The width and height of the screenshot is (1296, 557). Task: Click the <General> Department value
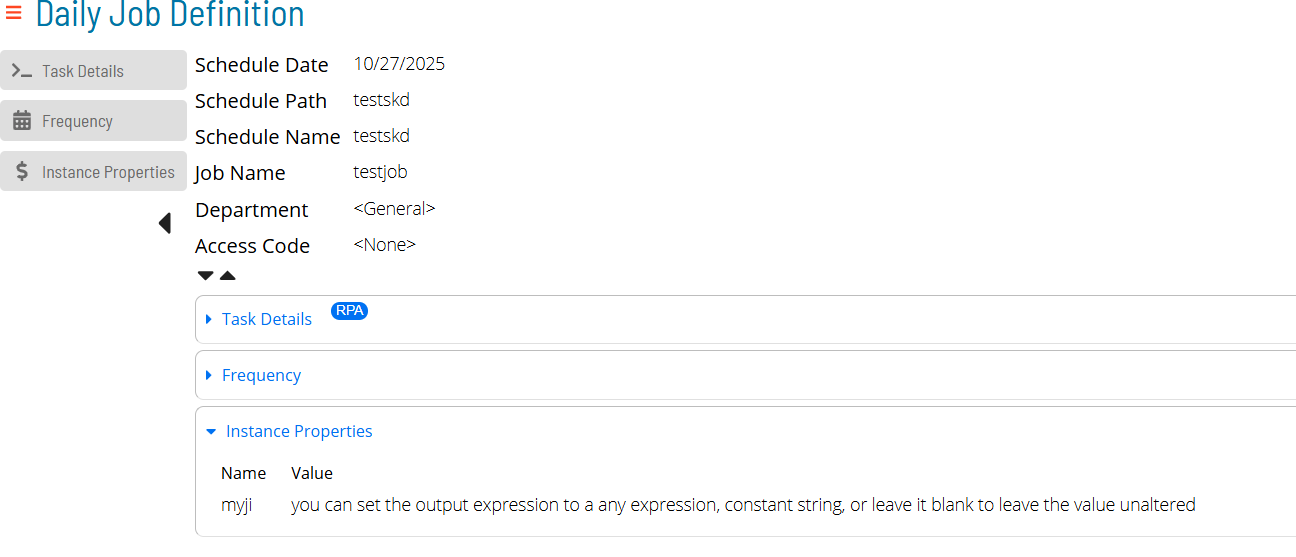point(394,209)
